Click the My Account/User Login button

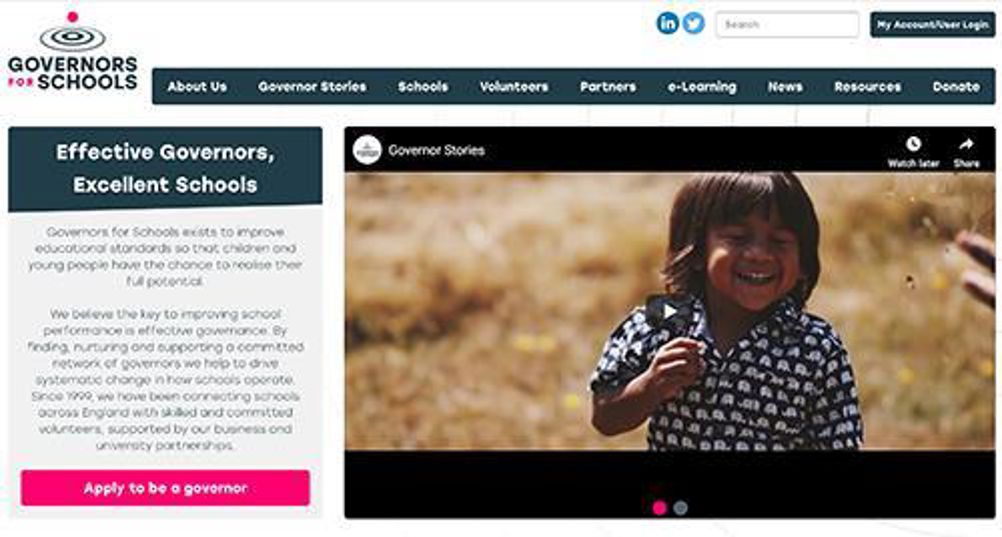tap(932, 24)
